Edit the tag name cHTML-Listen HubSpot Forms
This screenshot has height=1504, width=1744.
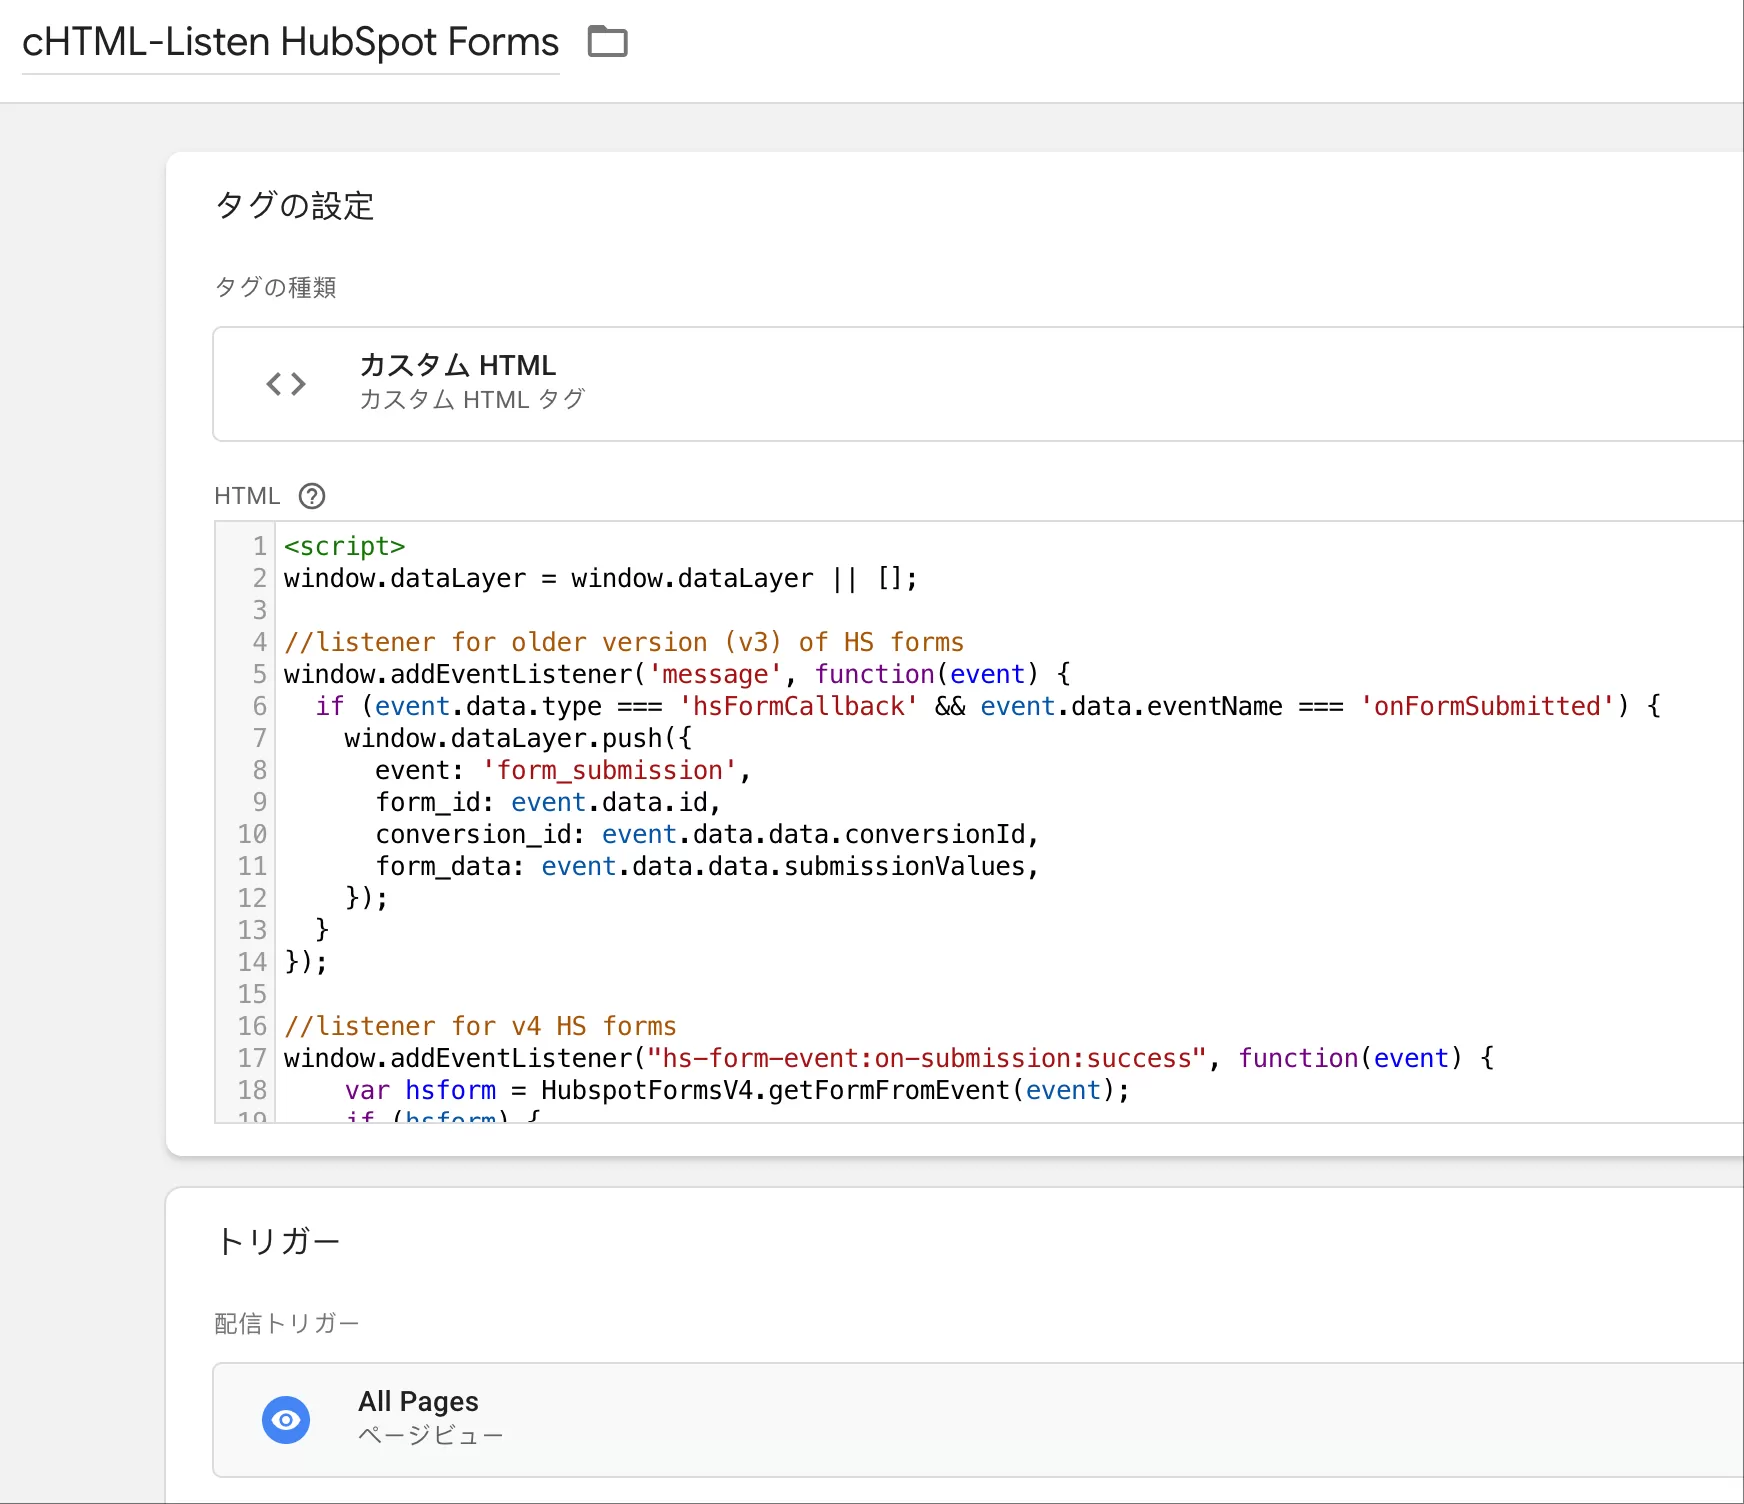tap(290, 43)
